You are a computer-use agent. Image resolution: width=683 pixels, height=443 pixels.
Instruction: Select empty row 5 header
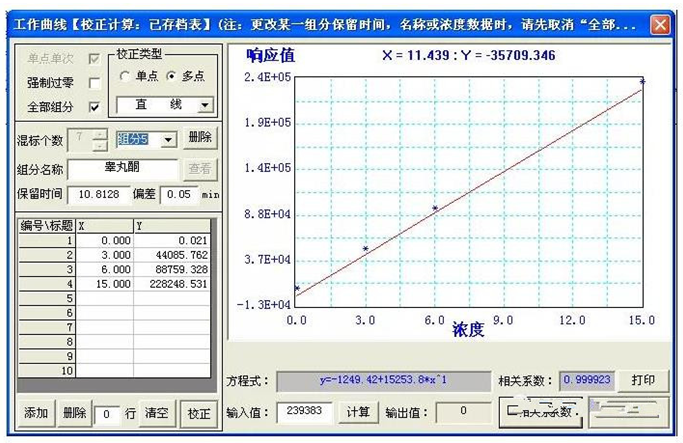(x=47, y=298)
